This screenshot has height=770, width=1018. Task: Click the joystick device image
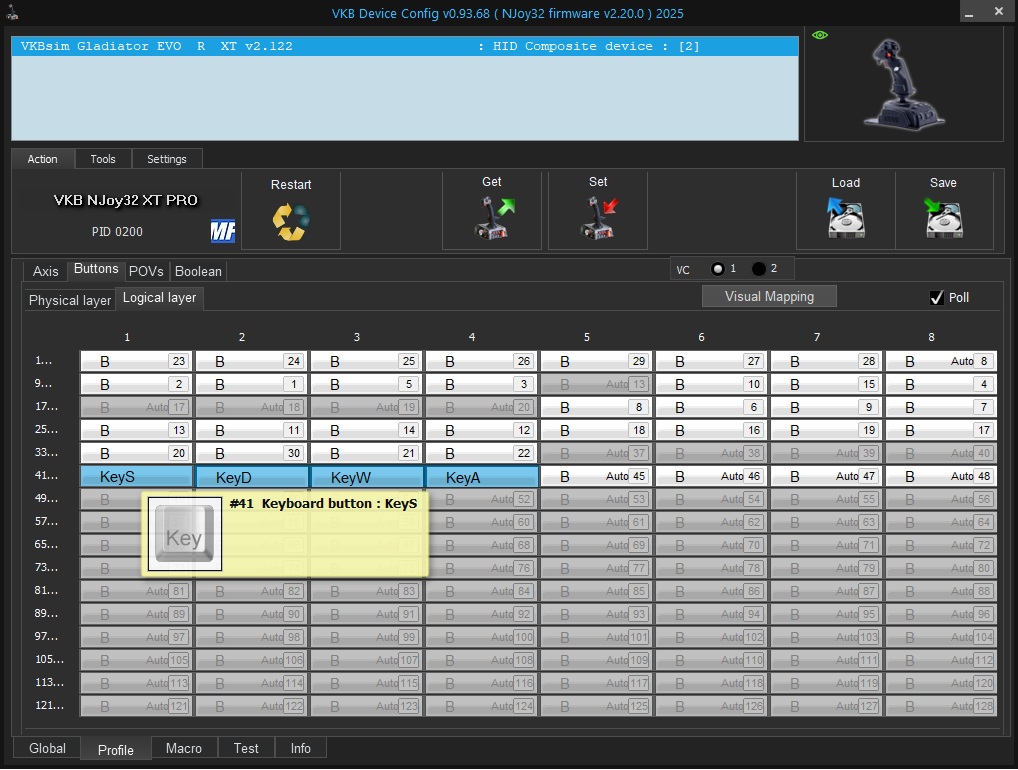click(x=902, y=83)
